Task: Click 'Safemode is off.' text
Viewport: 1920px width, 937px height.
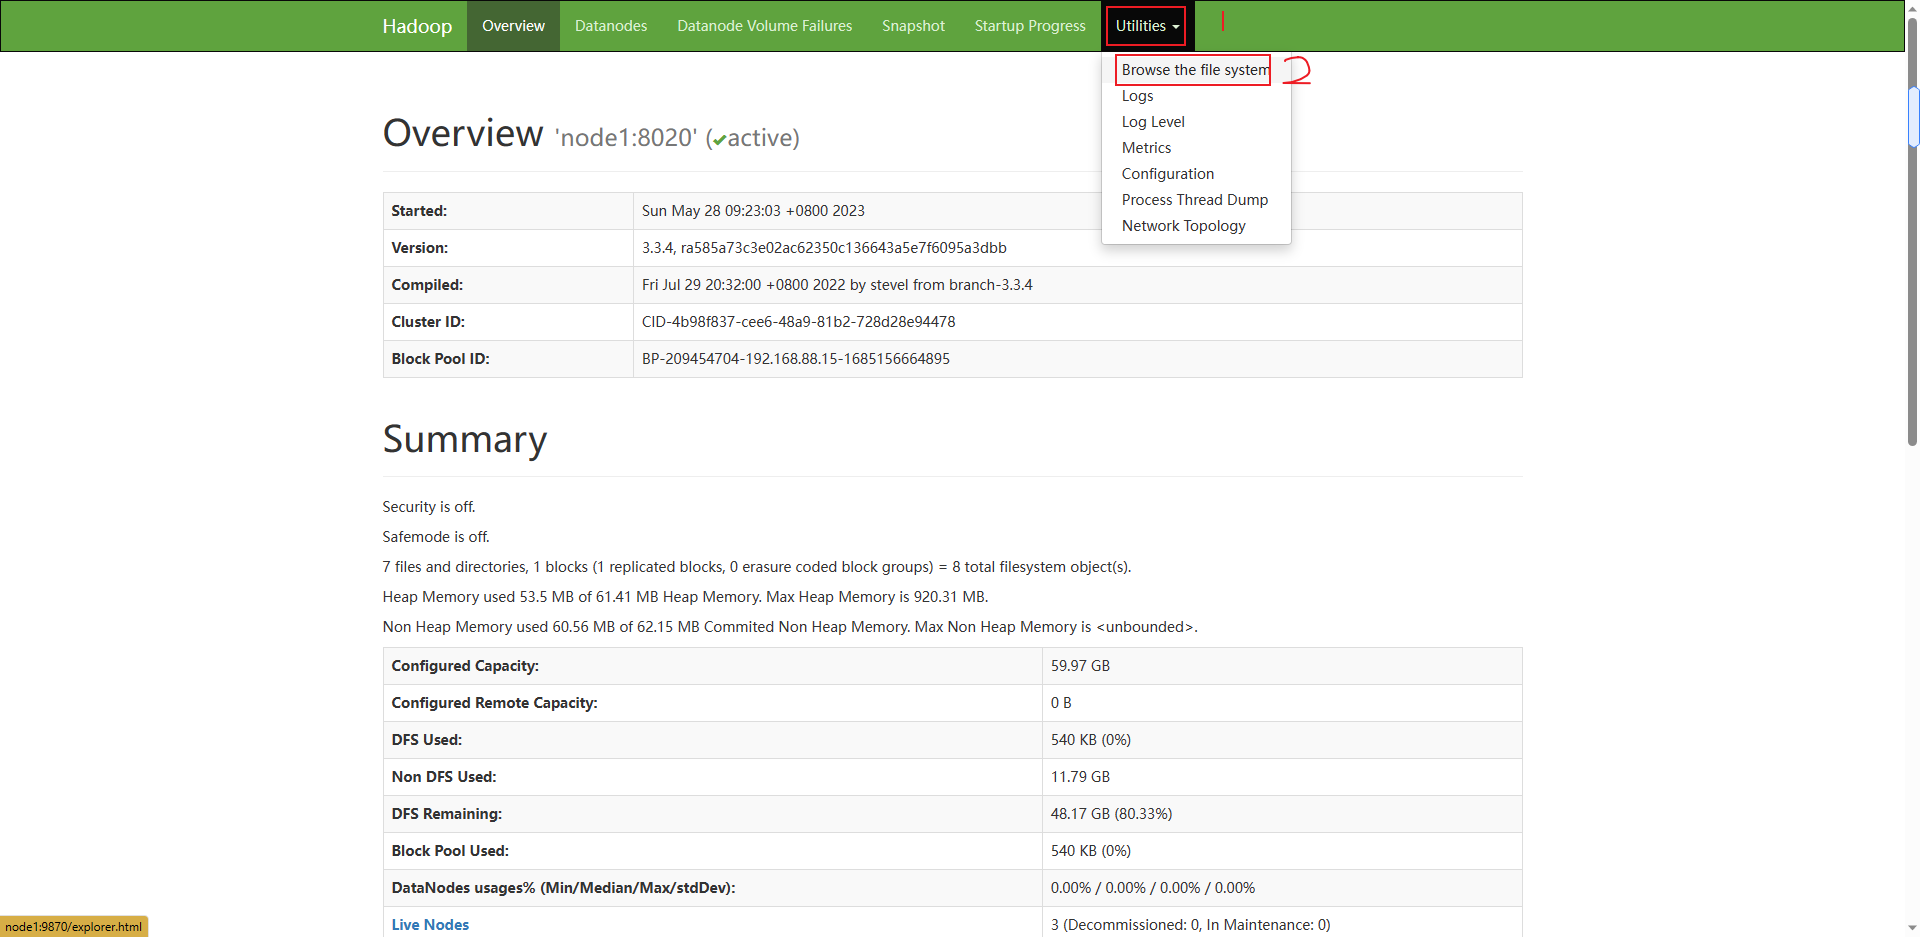Action: coord(436,537)
